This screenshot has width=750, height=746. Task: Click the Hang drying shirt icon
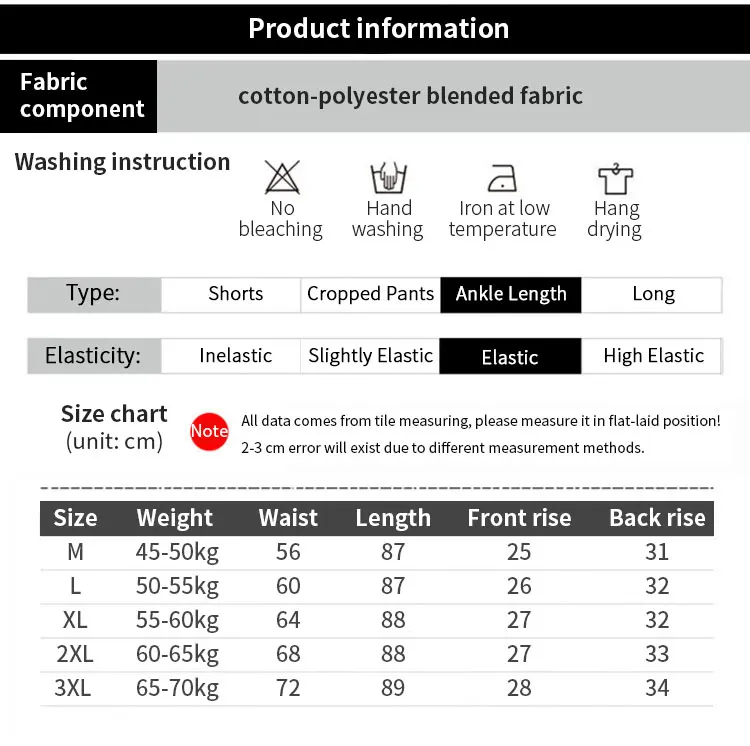pos(616,179)
